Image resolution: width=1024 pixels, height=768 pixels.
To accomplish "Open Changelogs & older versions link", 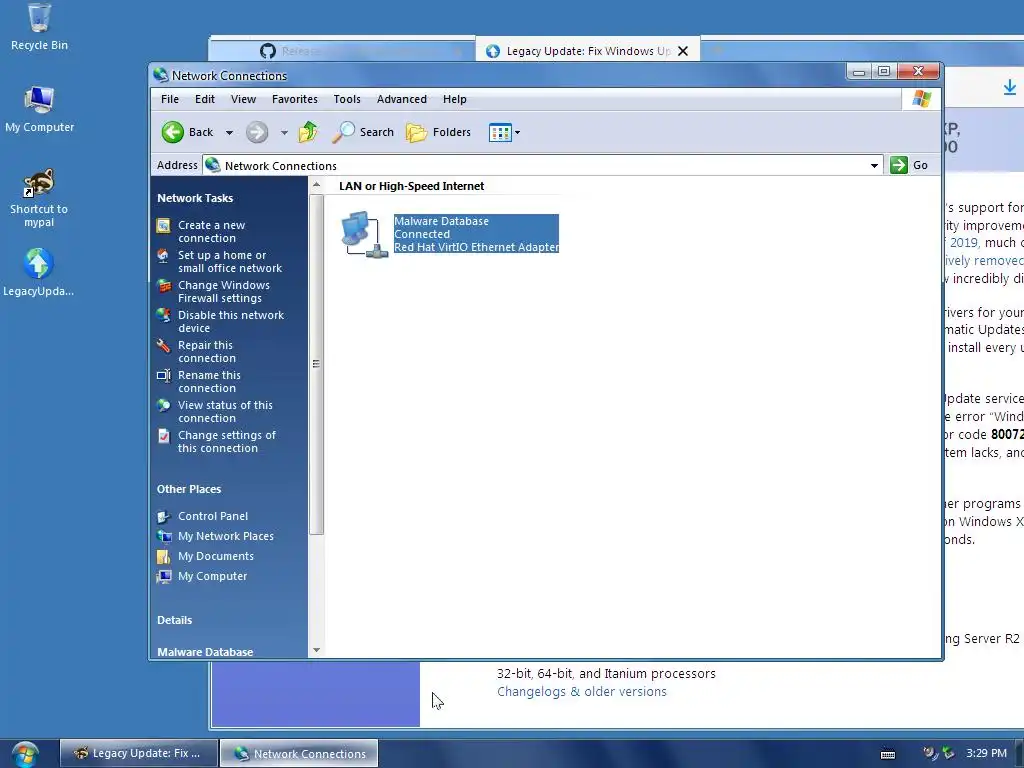I will pyautogui.click(x=582, y=692).
